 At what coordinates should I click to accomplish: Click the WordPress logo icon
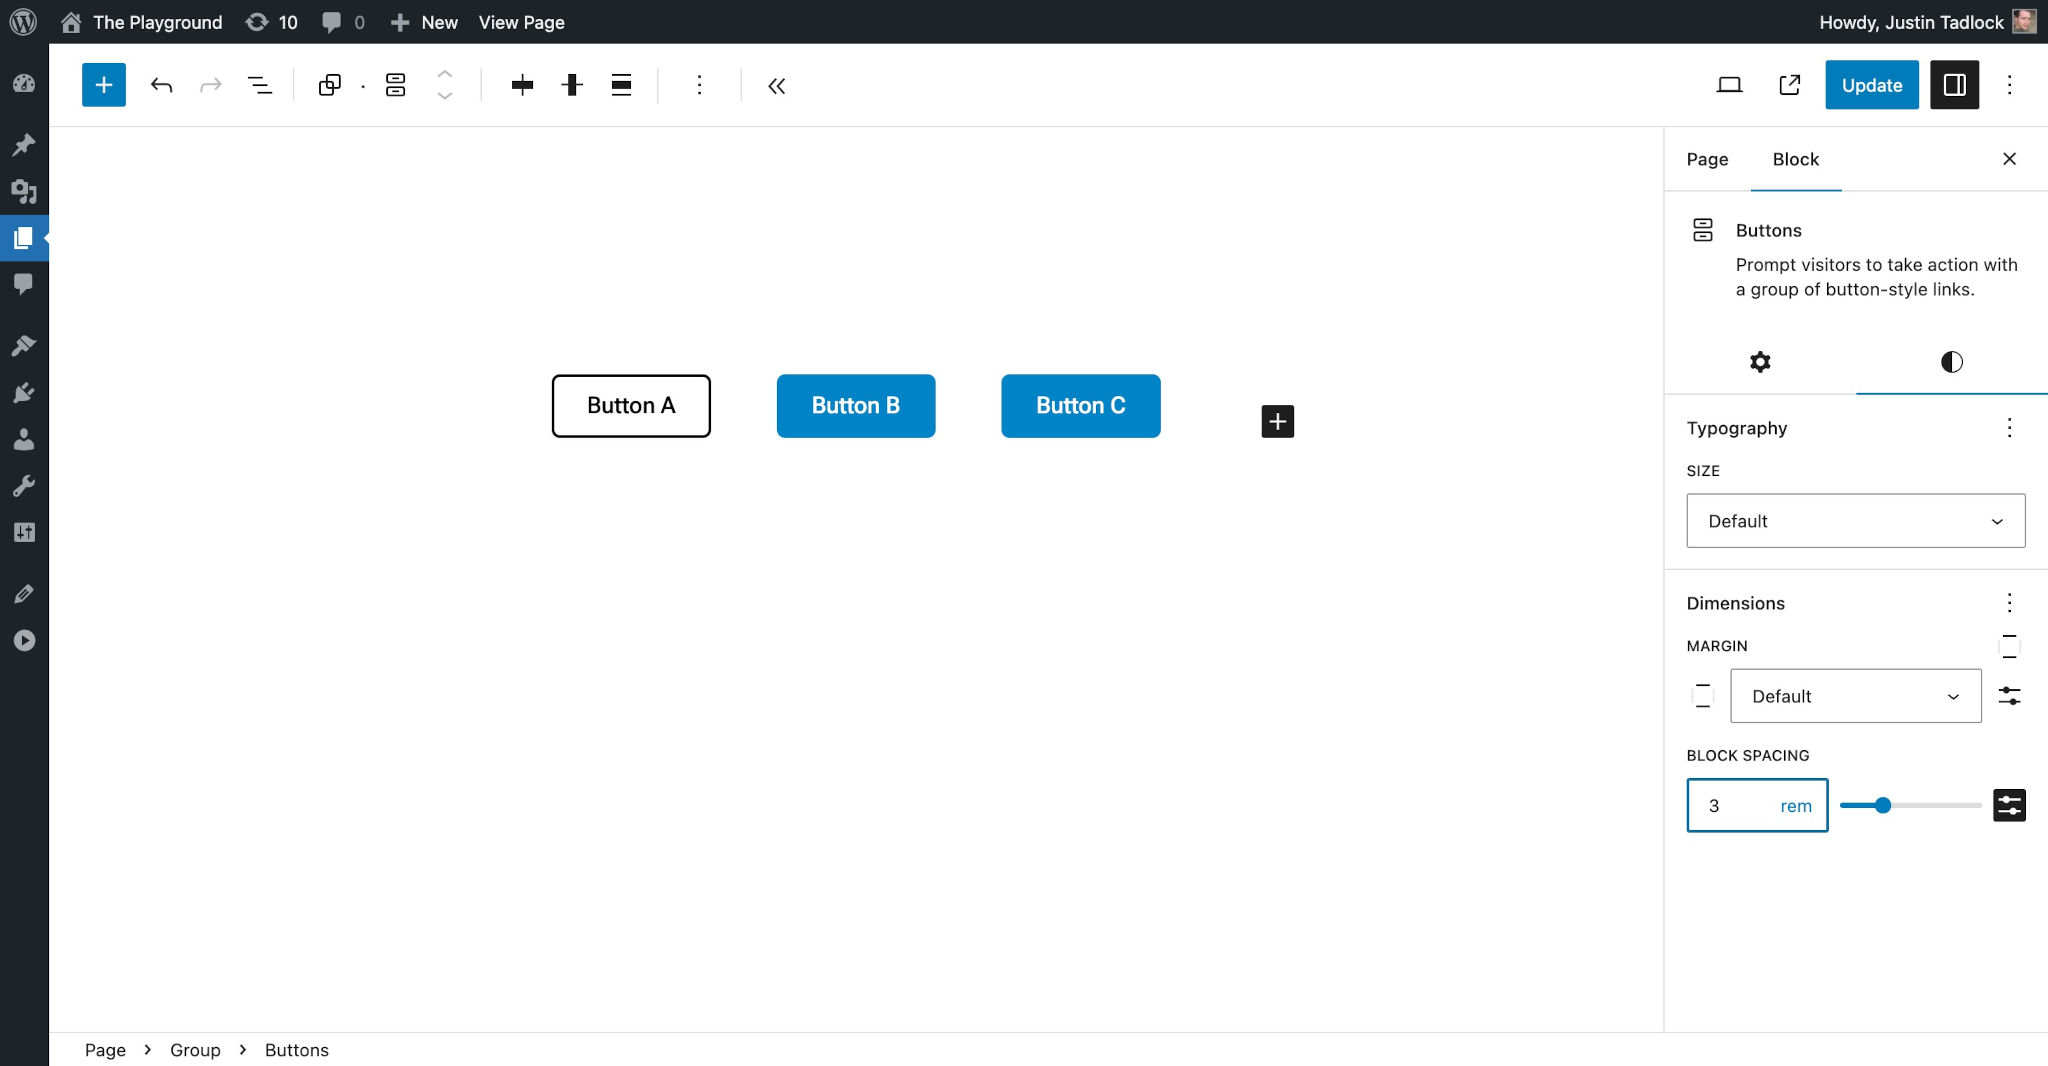23,22
